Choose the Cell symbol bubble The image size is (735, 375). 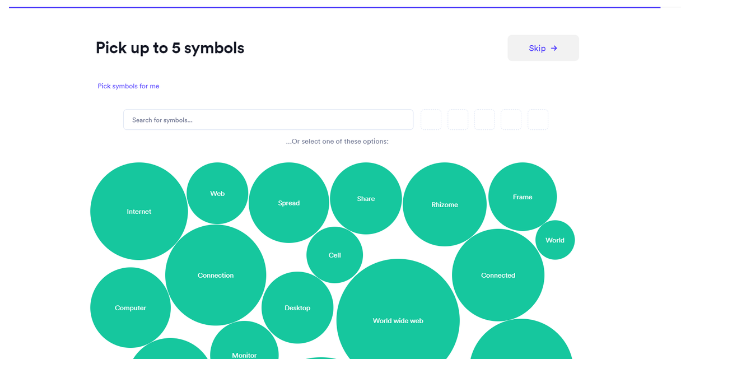click(x=335, y=255)
